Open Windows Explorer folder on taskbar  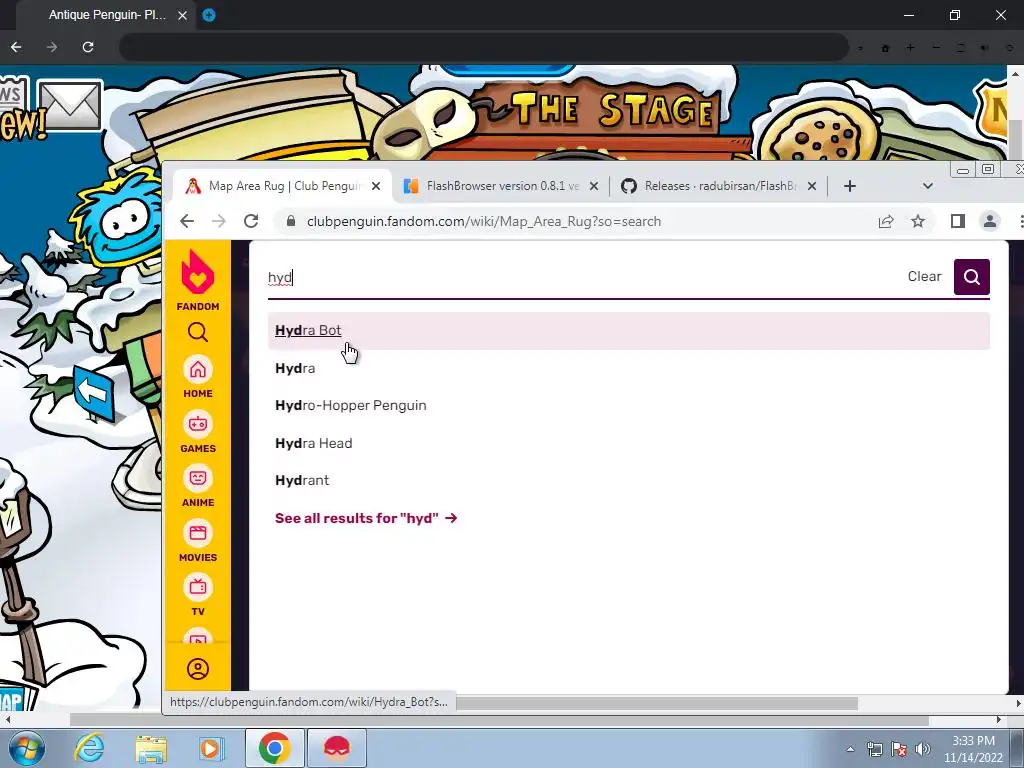point(151,748)
